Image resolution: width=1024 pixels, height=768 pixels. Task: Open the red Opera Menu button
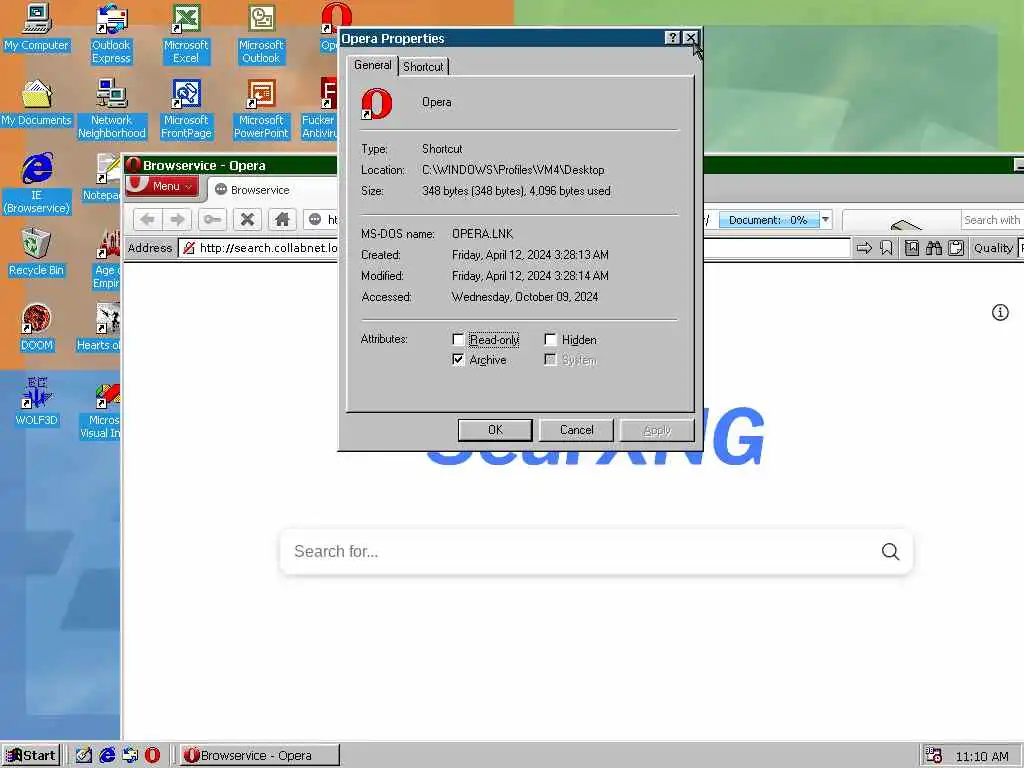coord(162,185)
